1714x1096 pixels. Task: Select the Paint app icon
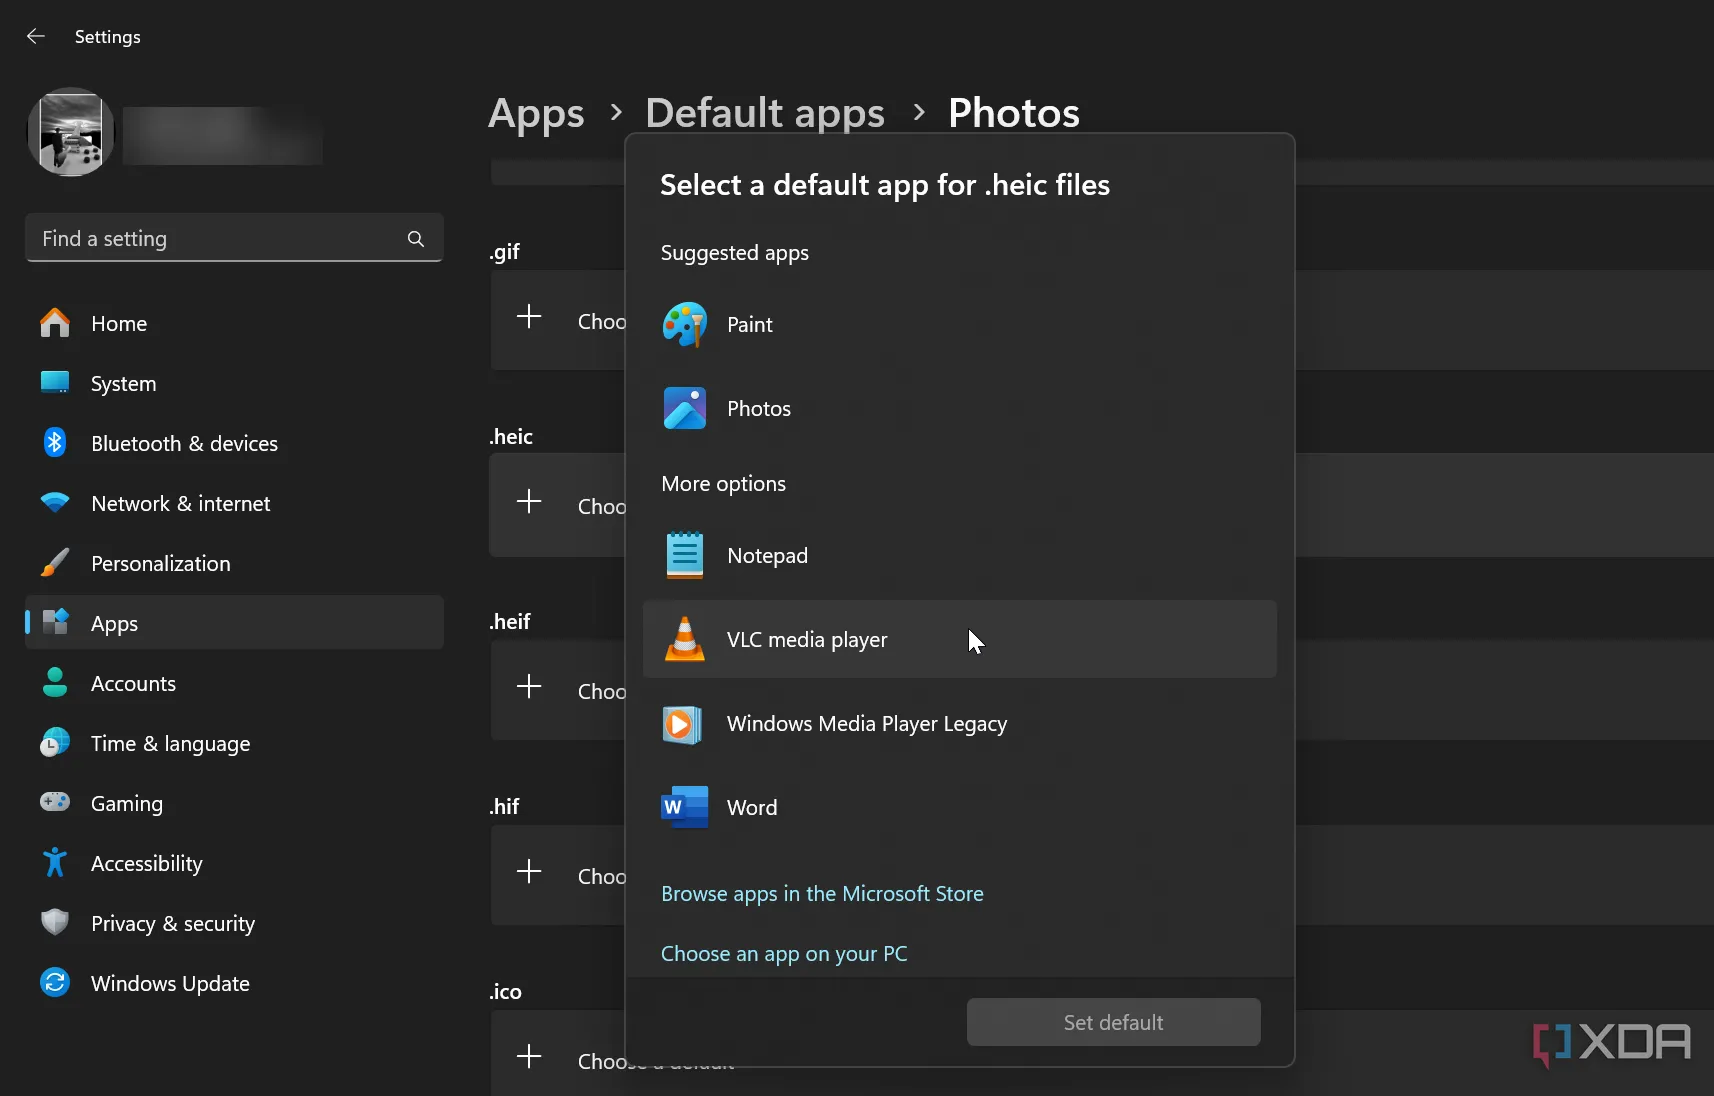(x=685, y=324)
